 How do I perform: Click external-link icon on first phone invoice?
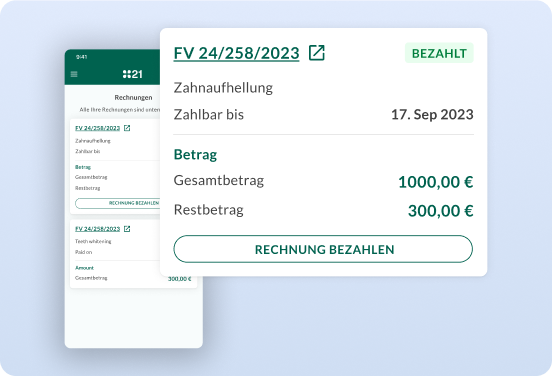pyautogui.click(x=127, y=128)
